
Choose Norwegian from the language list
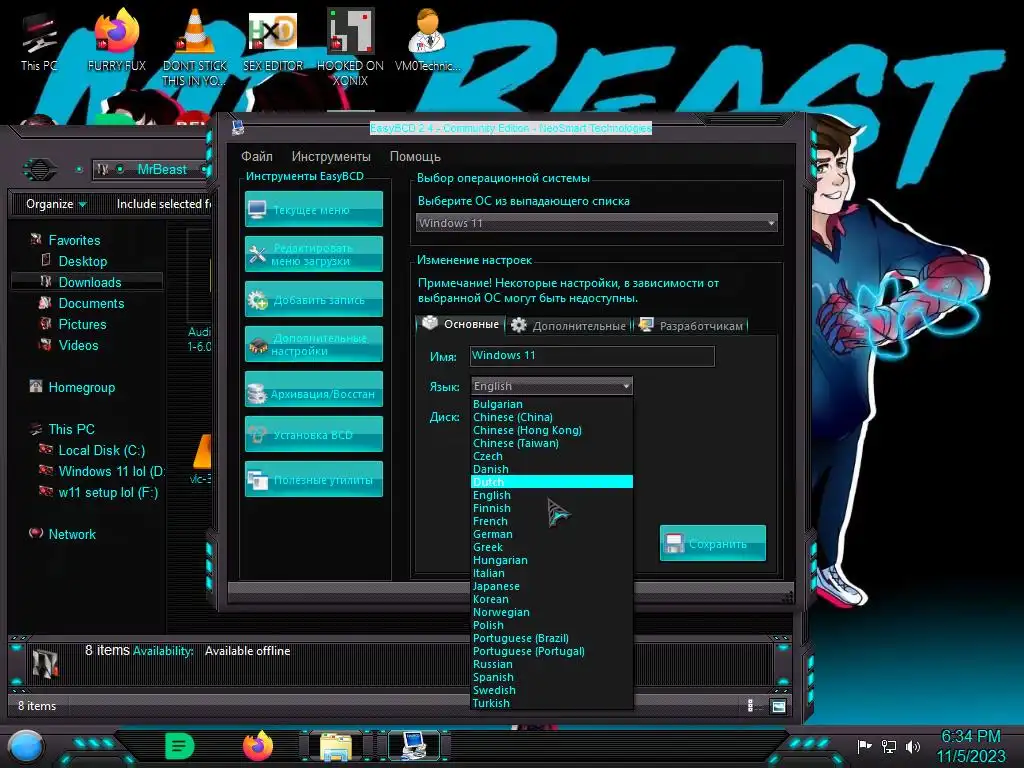551,613
